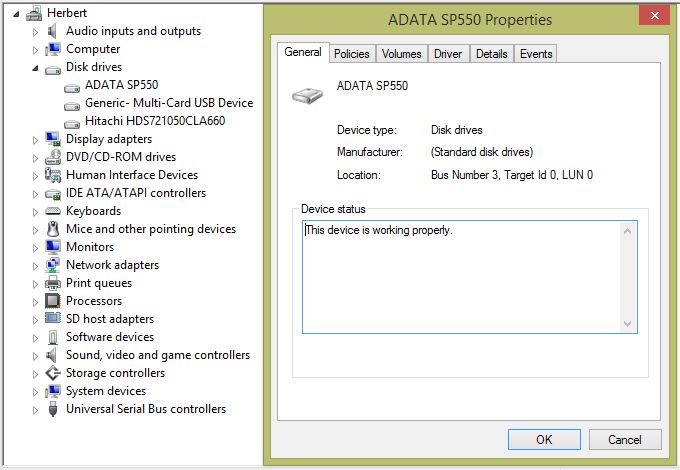This screenshot has height=470, width=680.
Task: Click OK in ADATA SP550 Properties
Action: pyautogui.click(x=544, y=440)
